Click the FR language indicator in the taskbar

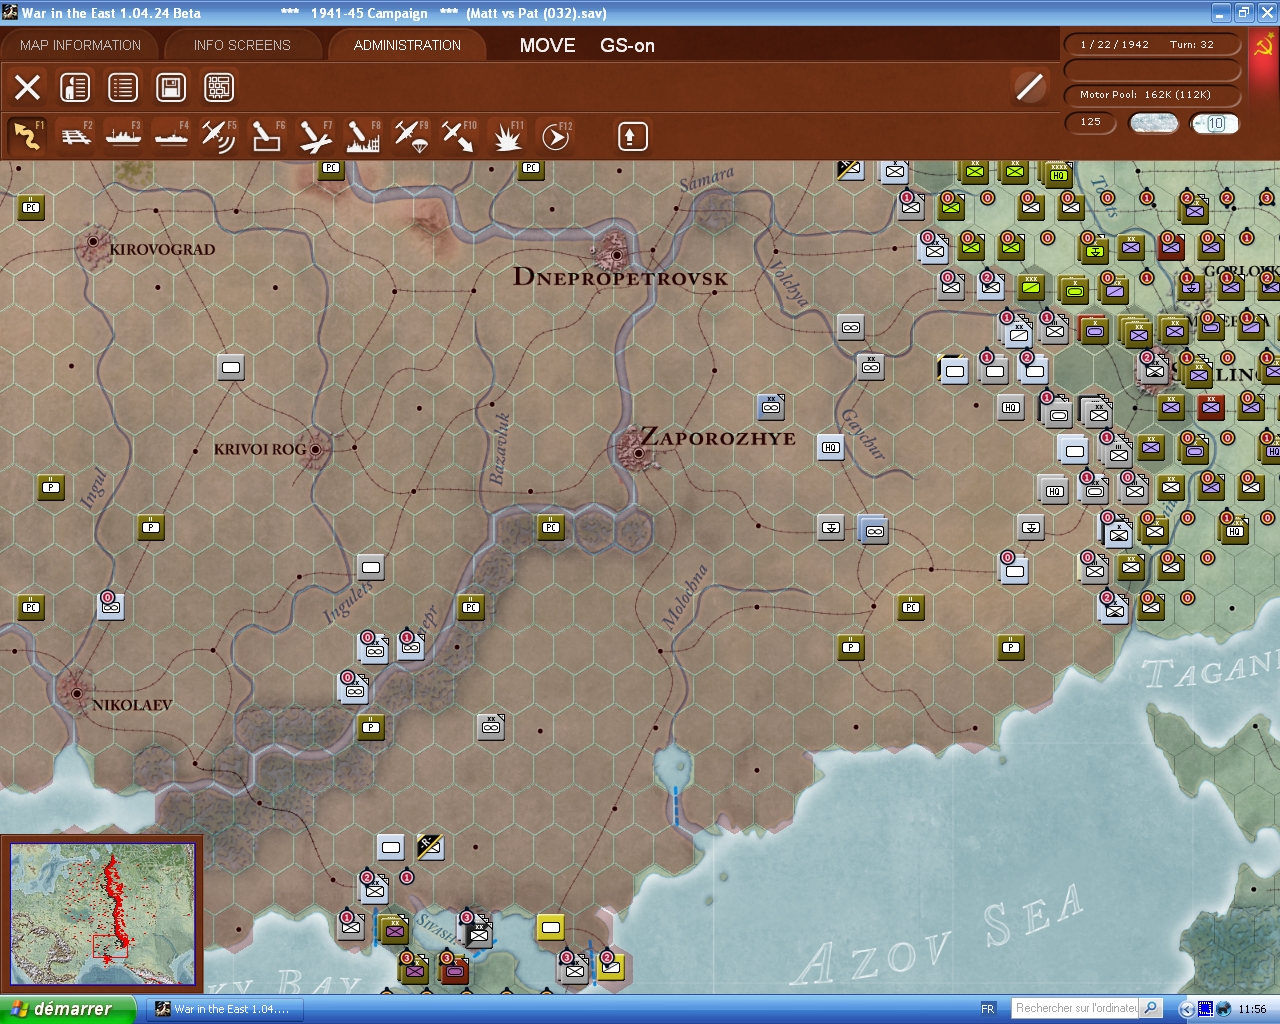pos(988,1009)
